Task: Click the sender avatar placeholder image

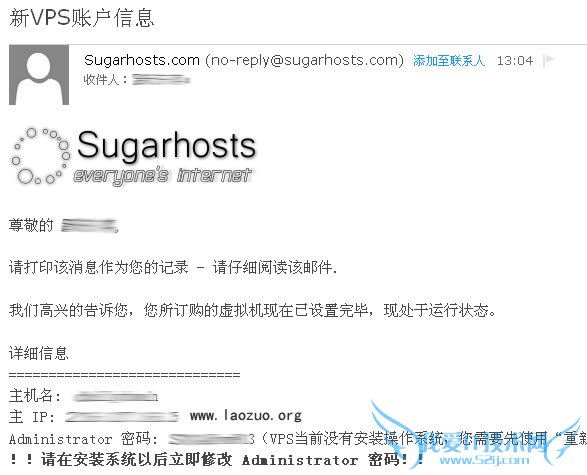Action: pos(39,75)
